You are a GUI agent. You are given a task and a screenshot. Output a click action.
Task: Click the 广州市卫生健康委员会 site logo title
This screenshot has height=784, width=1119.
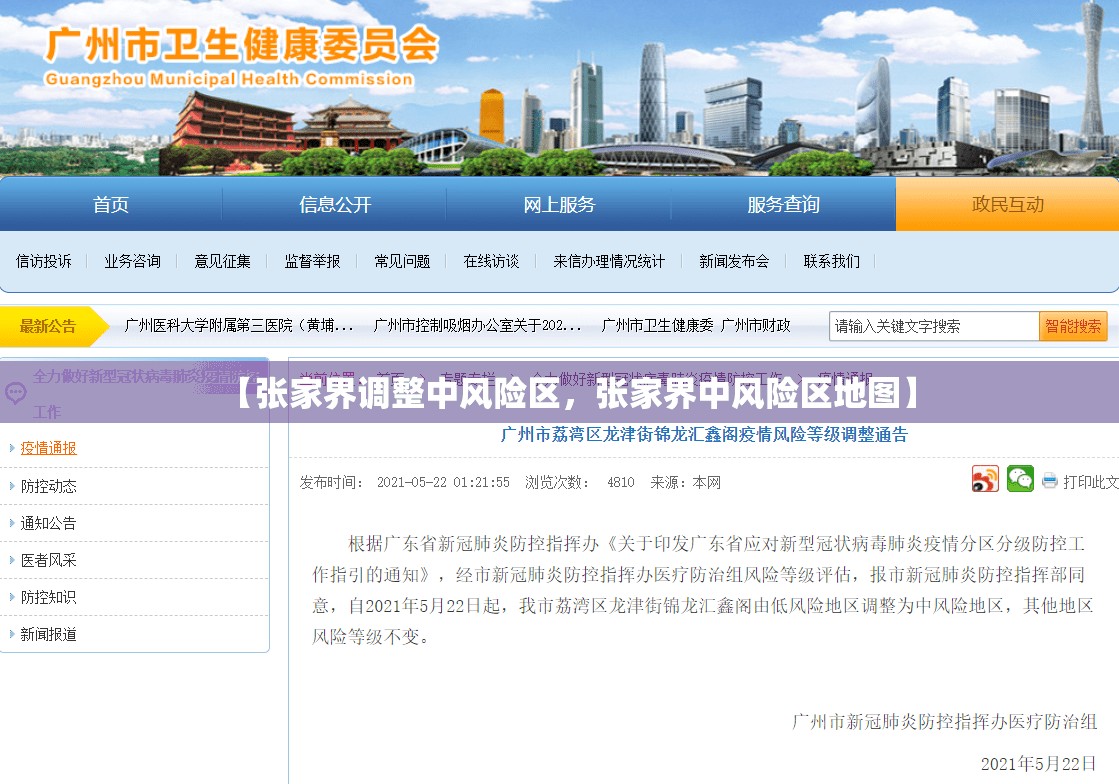pos(241,45)
